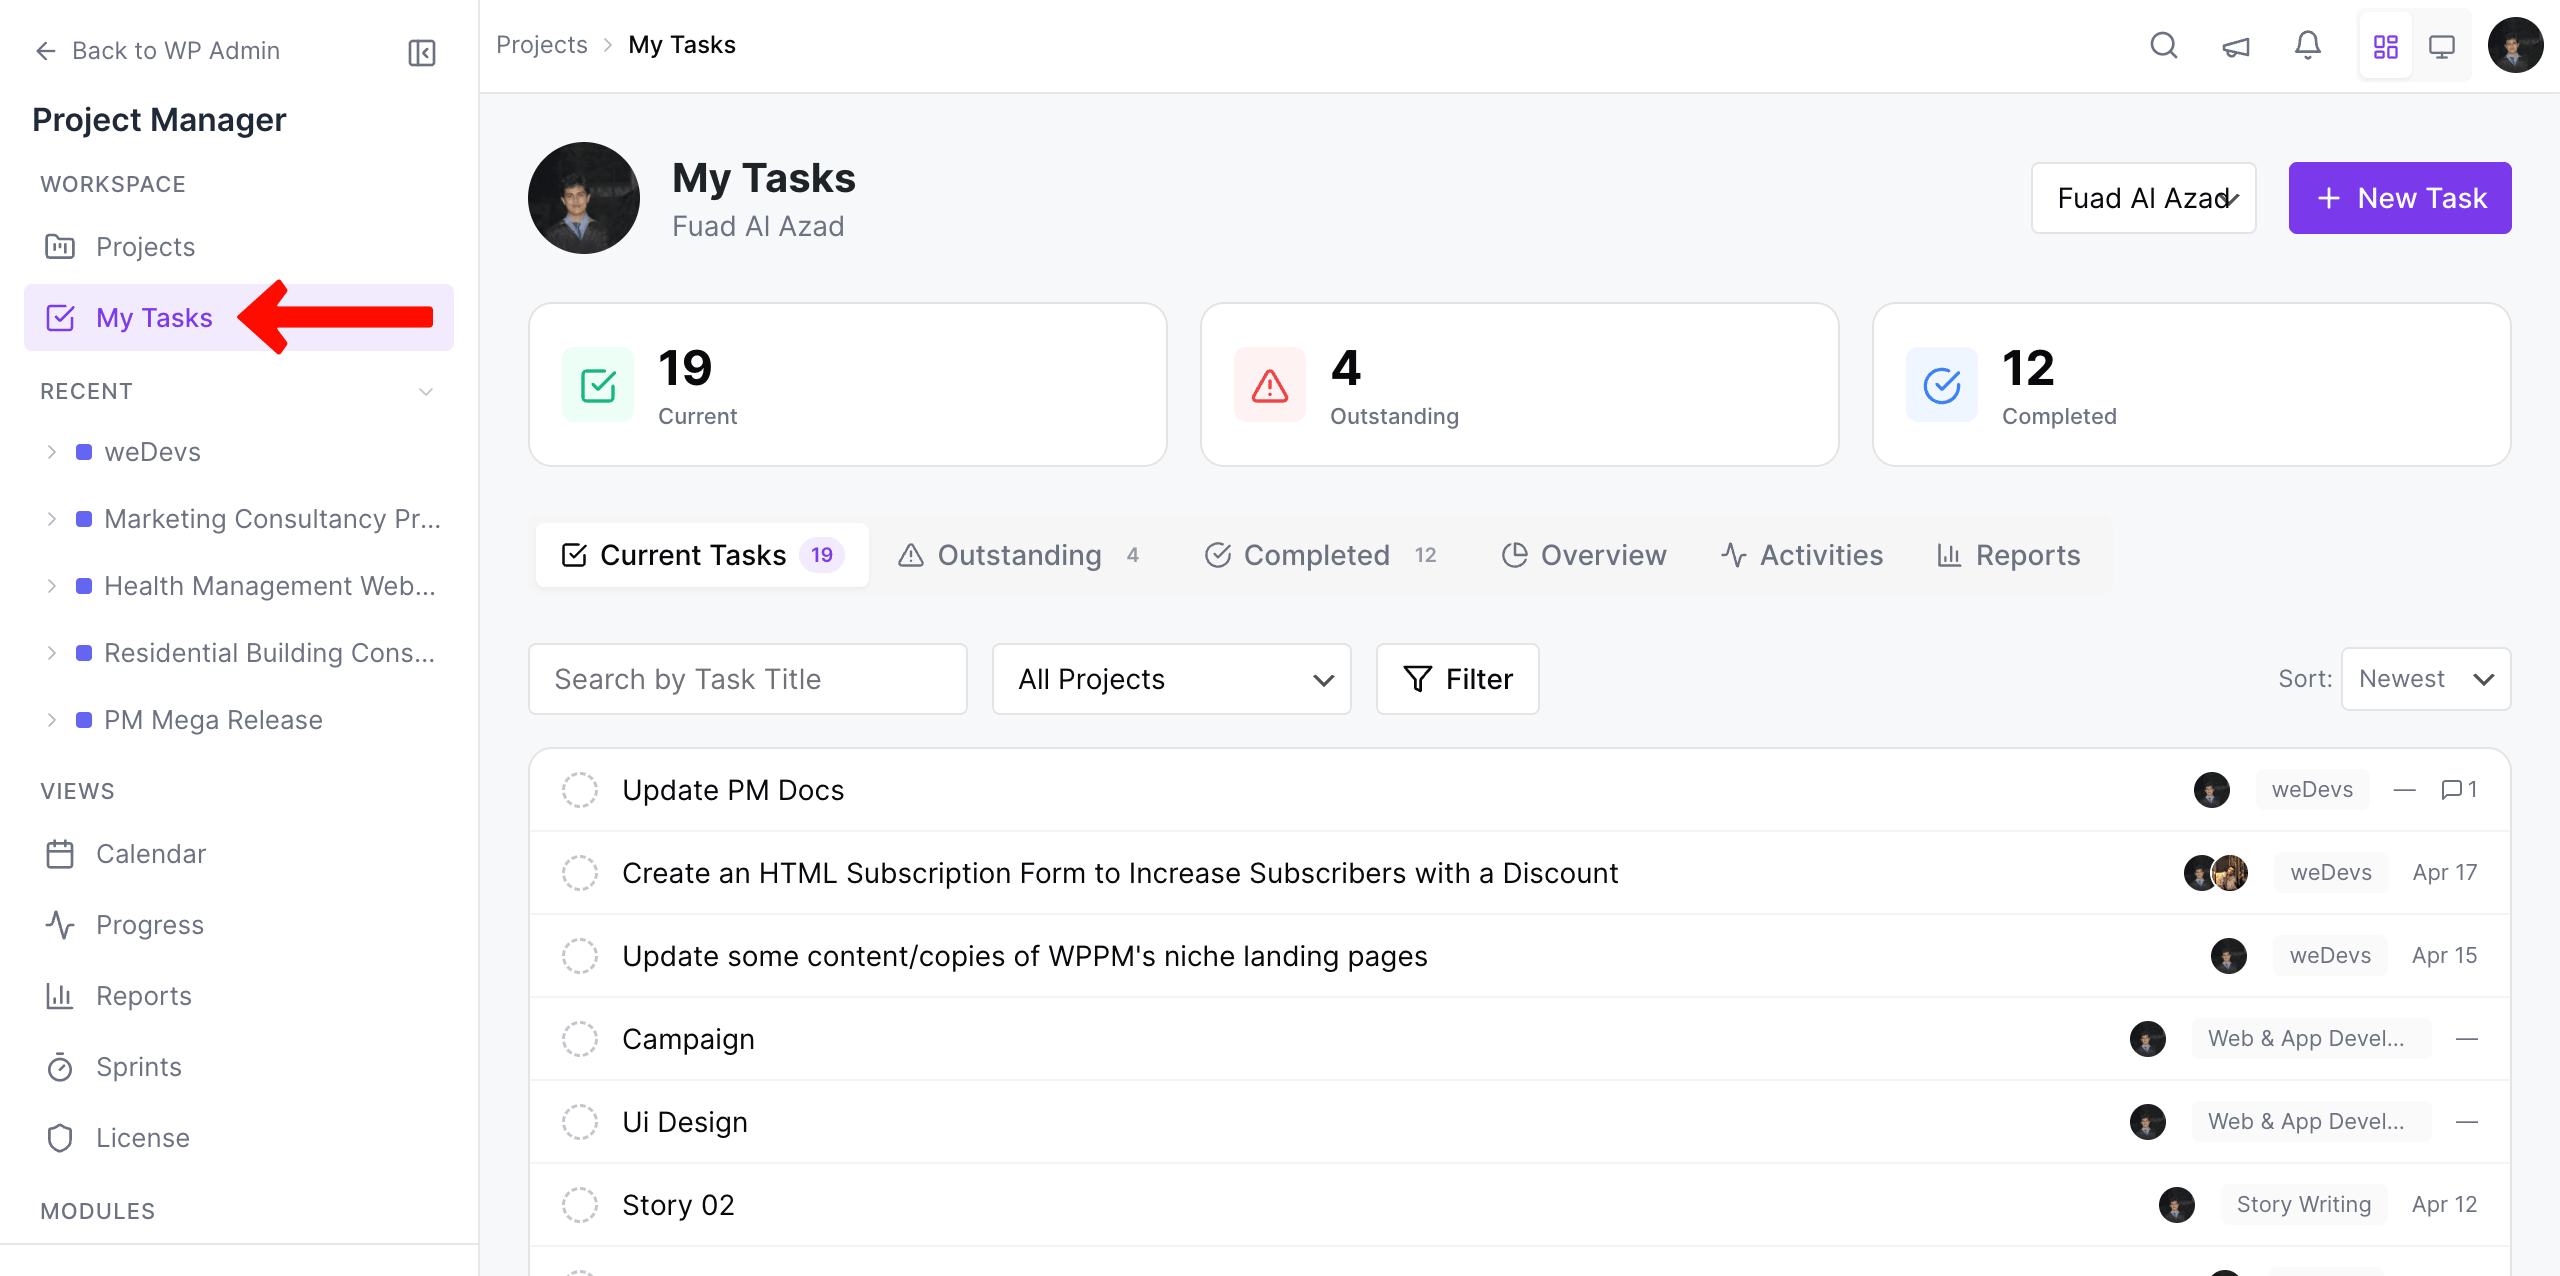Switch to the Completed tab

point(1318,555)
